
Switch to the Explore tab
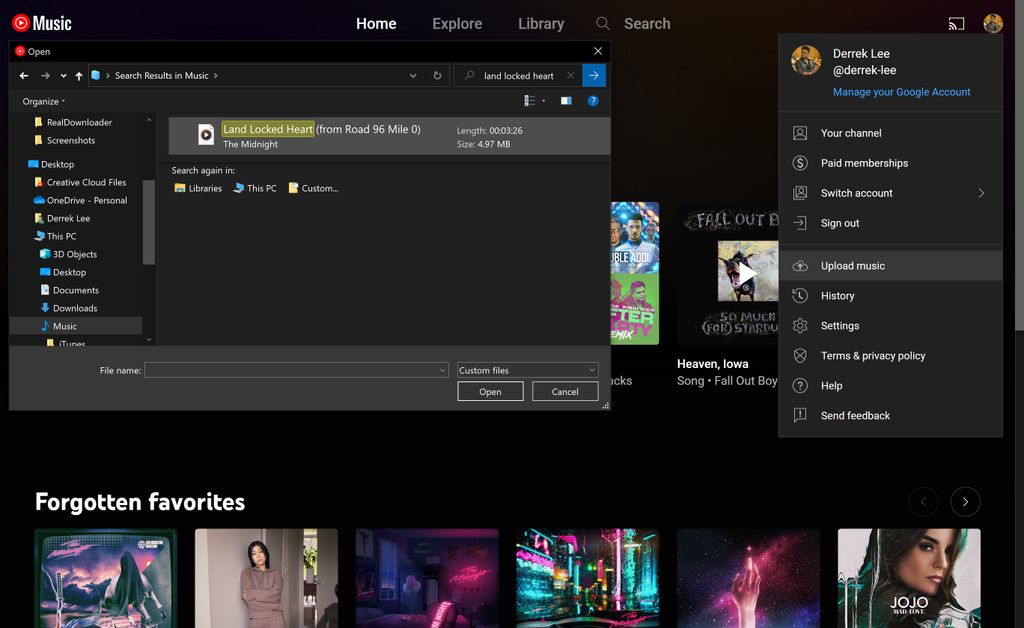[457, 24]
